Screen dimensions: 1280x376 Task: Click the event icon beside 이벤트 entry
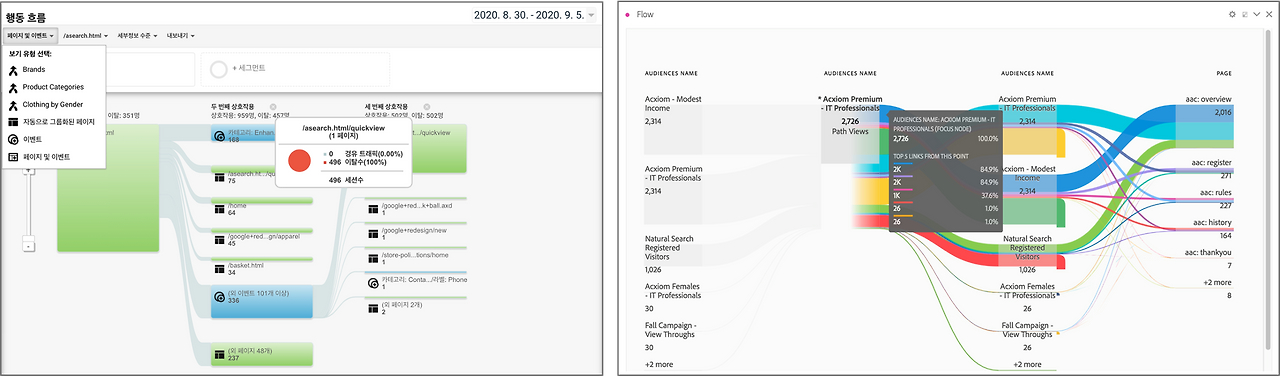tap(13, 139)
